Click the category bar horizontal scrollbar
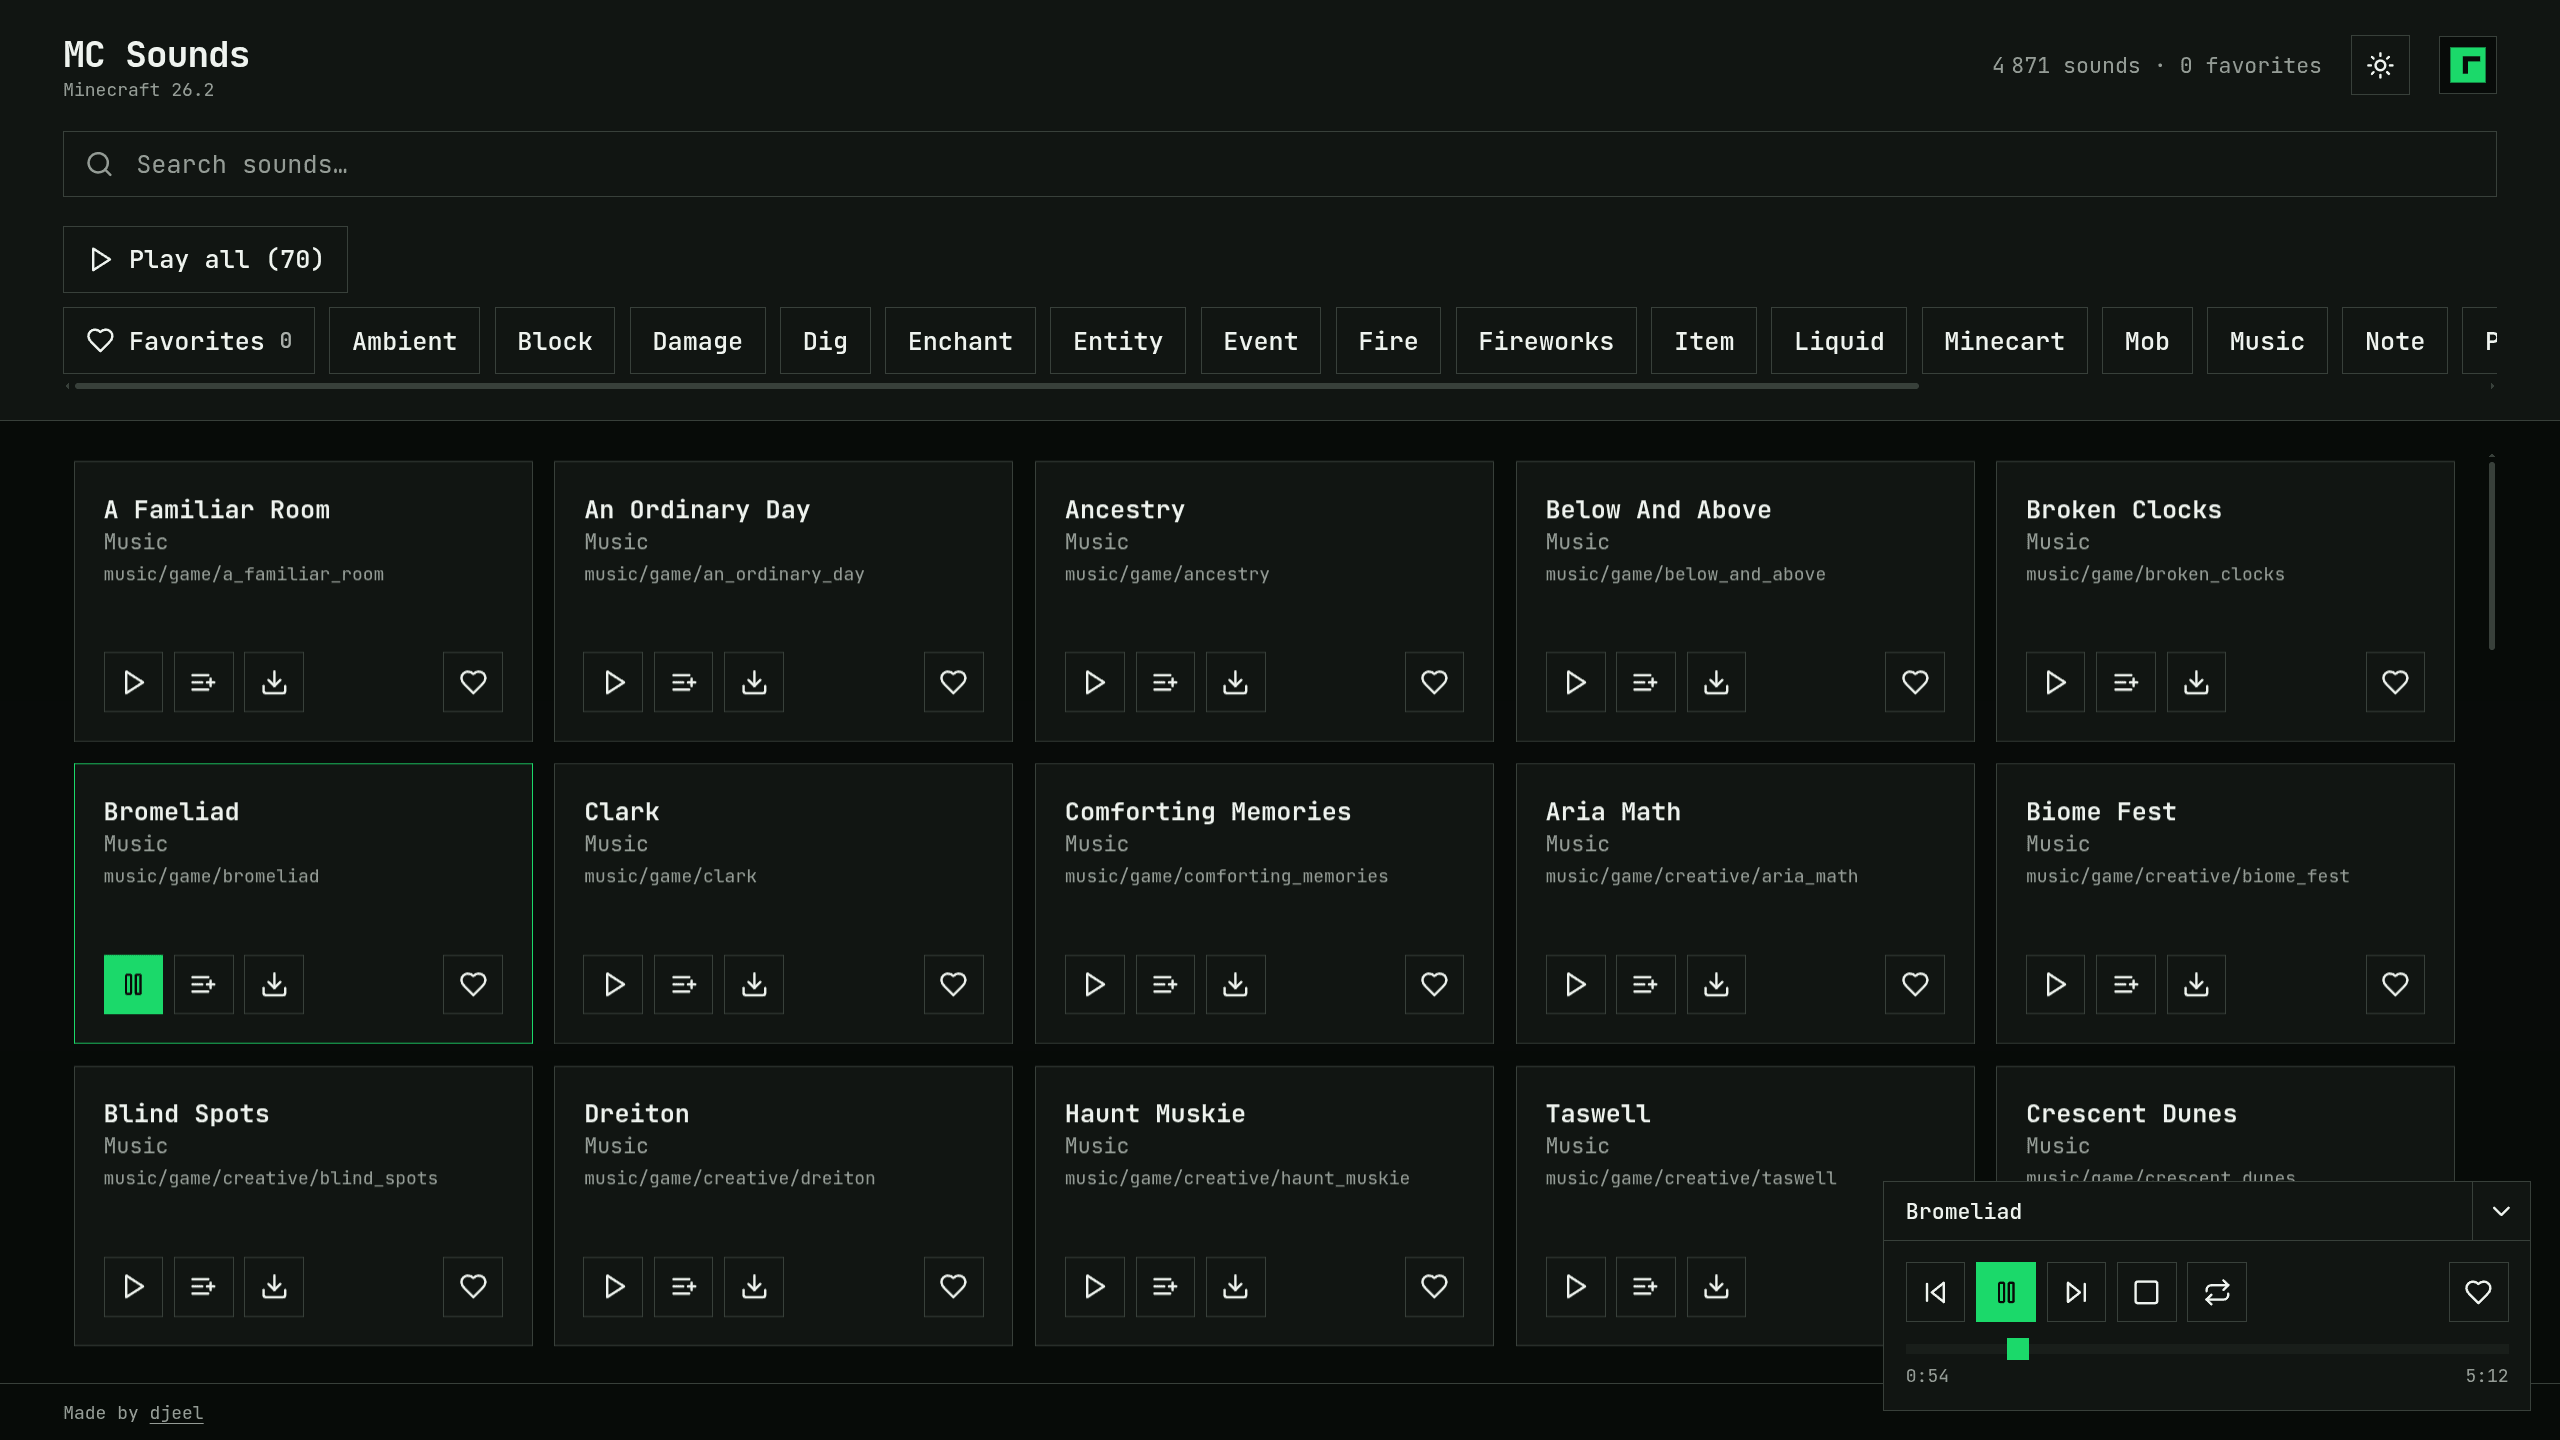Screen dimensions: 2560x1440 tap(996, 386)
